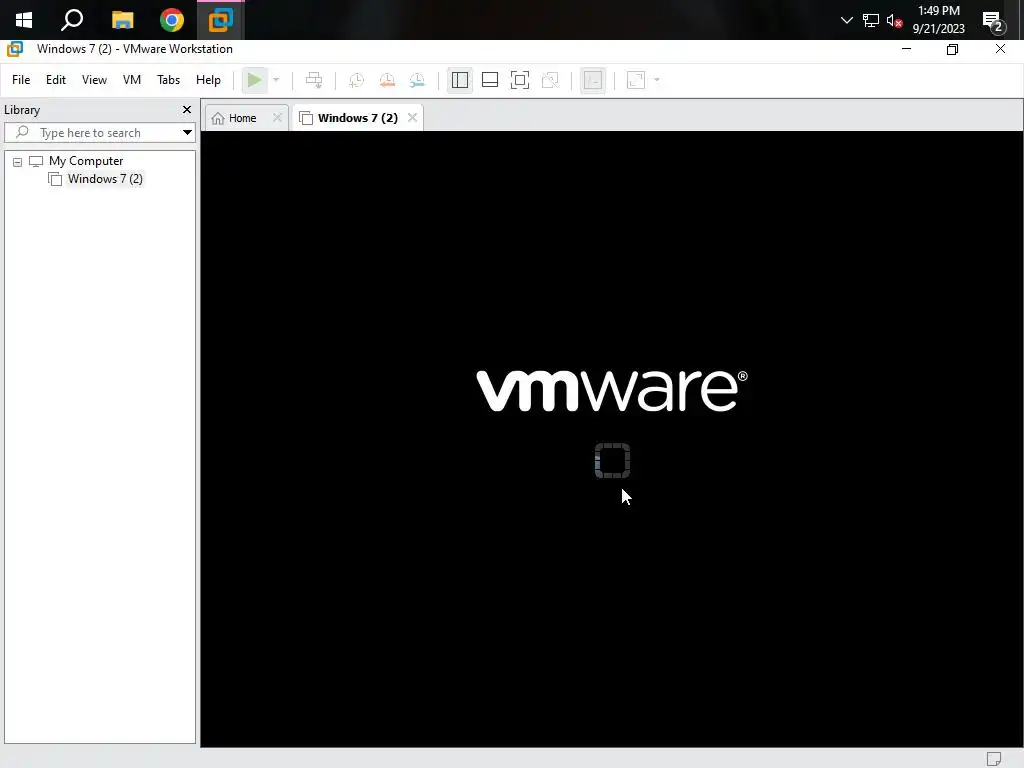Click the console view toolbar icon

pos(593,80)
